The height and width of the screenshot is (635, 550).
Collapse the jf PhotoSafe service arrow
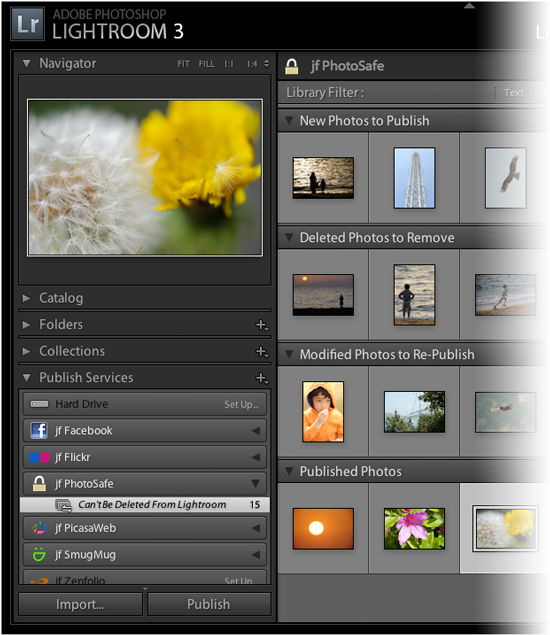click(256, 484)
